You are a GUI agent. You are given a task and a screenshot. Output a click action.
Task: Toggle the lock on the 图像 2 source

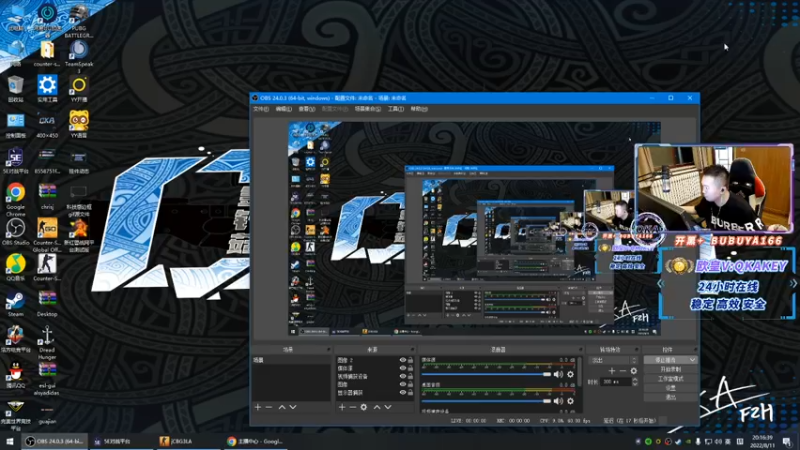tap(410, 360)
